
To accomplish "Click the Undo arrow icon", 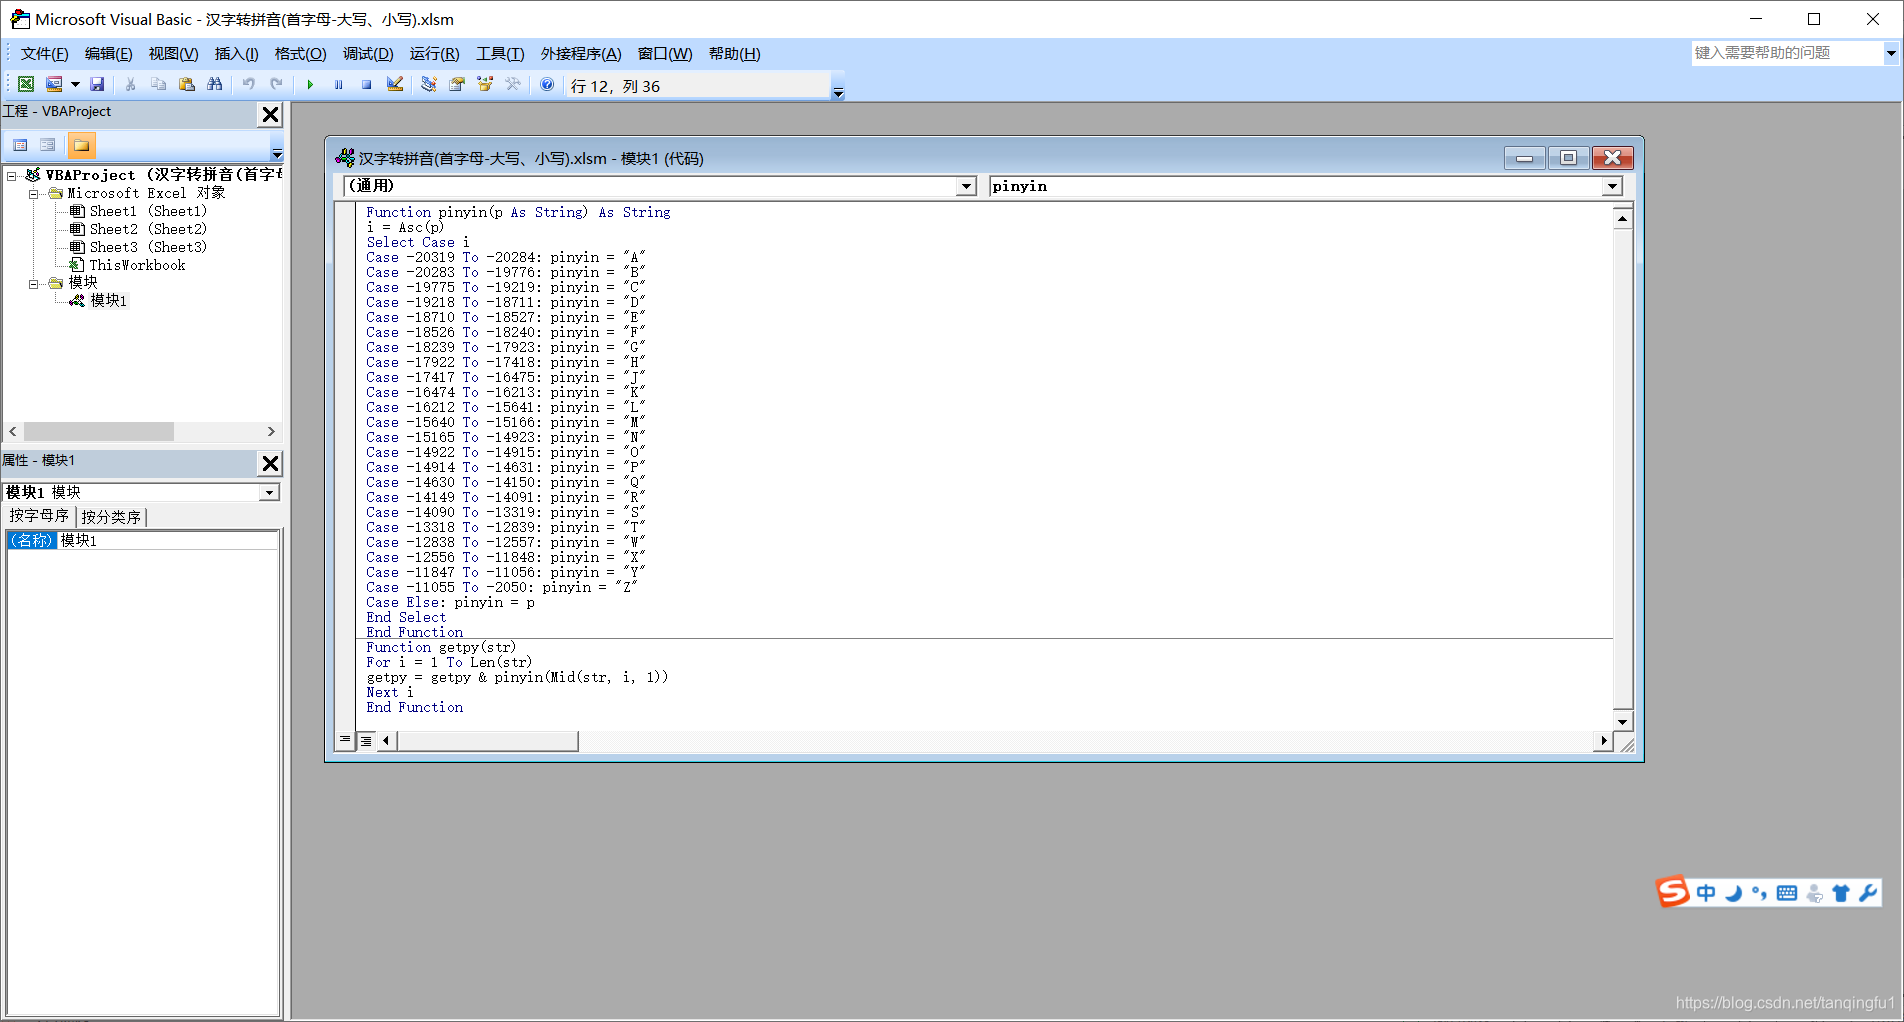I will [x=248, y=85].
